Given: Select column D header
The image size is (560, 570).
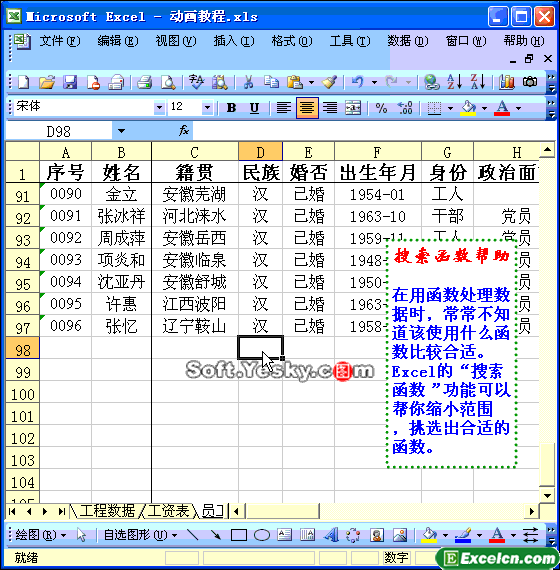Looking at the screenshot, I should [260, 152].
